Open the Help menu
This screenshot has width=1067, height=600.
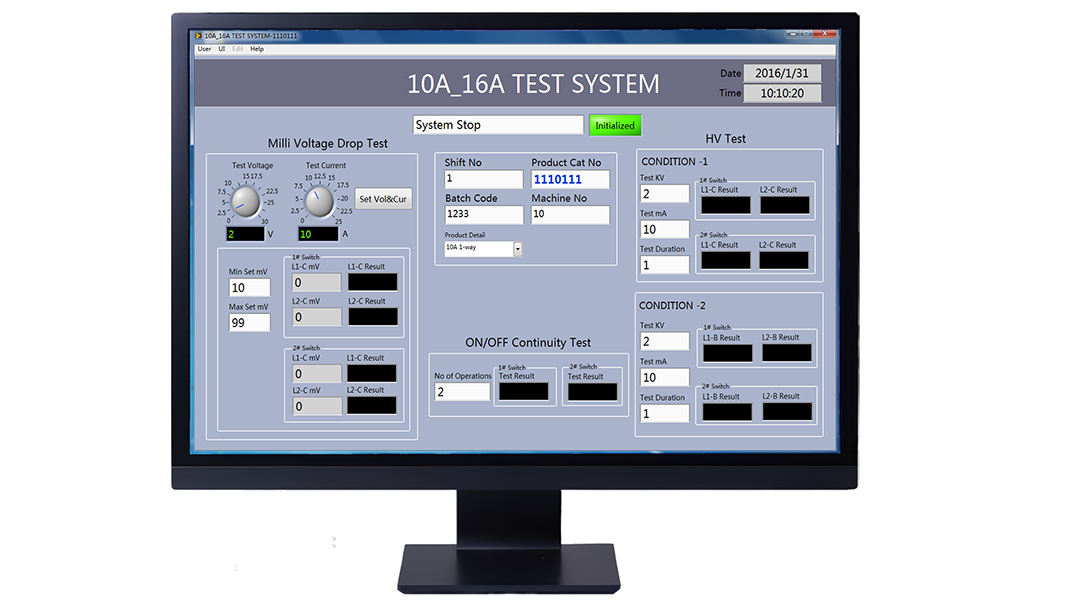(257, 49)
